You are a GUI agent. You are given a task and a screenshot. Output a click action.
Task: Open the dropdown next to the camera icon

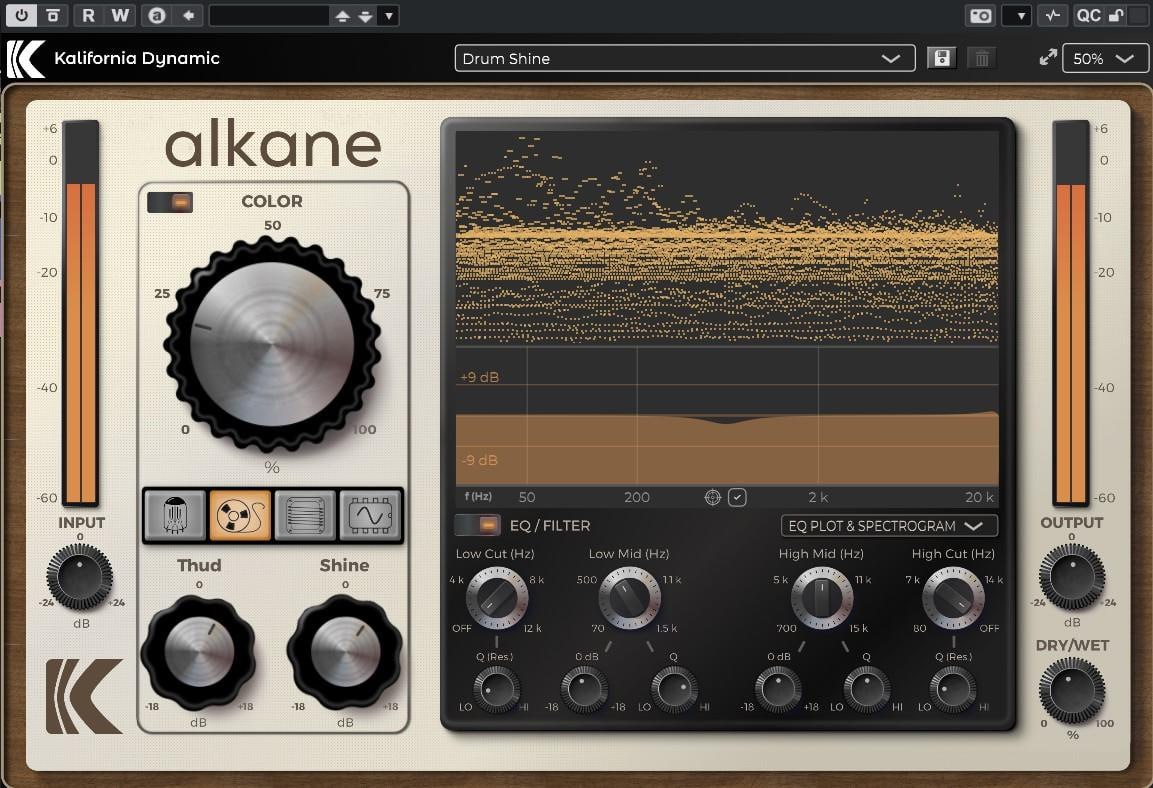pyautogui.click(x=1018, y=15)
